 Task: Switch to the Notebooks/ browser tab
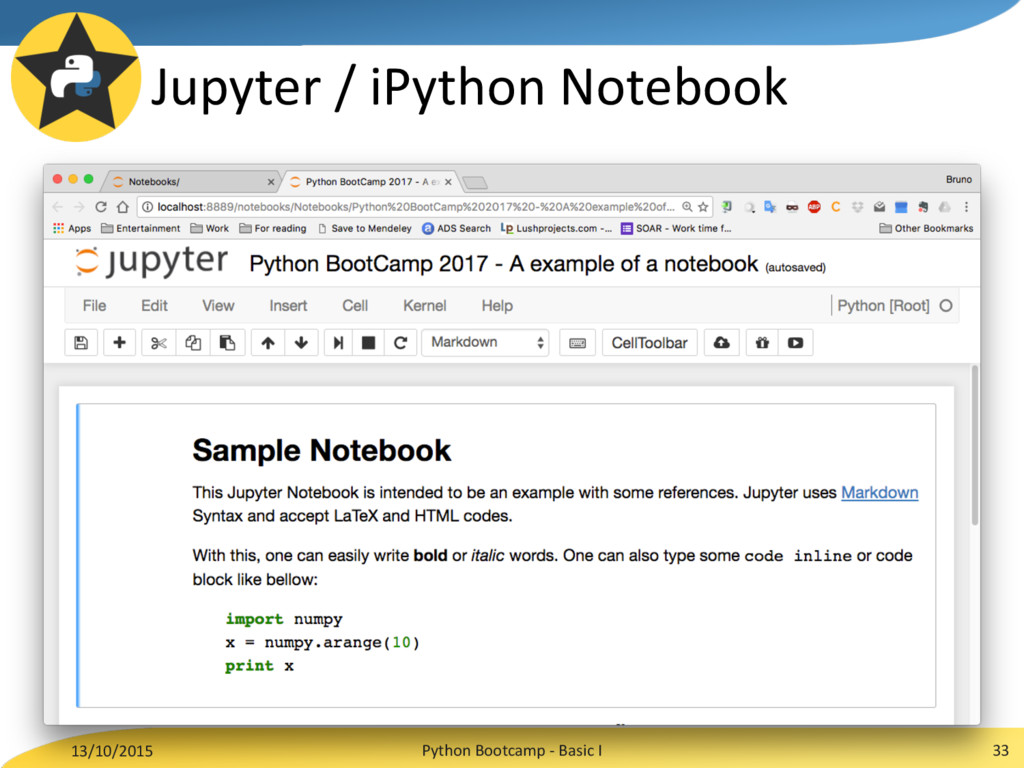tap(189, 182)
